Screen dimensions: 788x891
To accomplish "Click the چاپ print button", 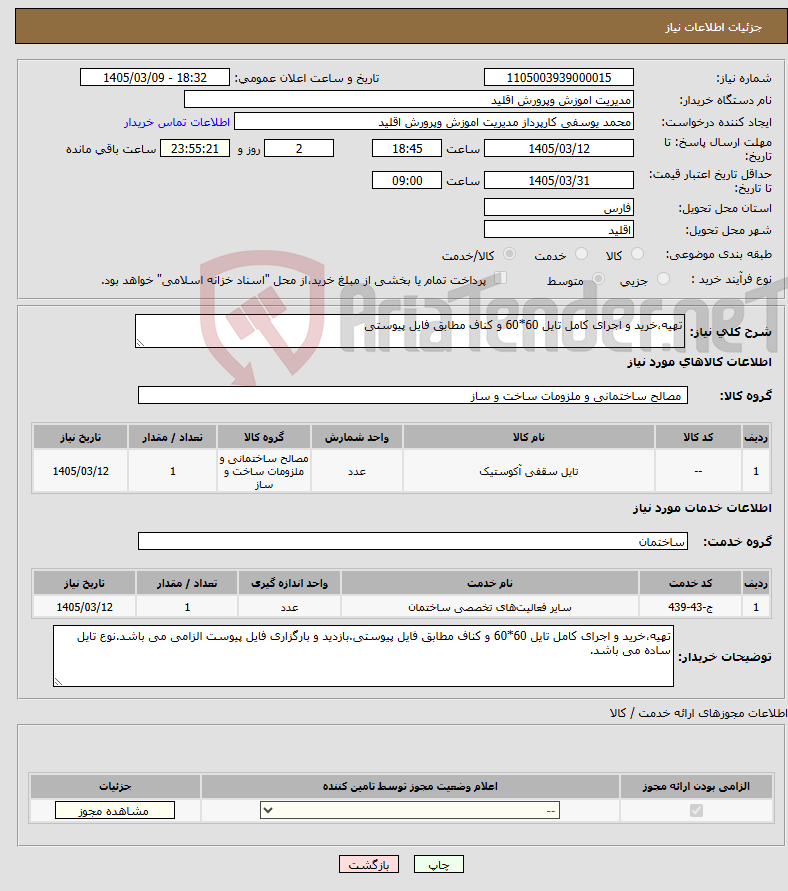I will pos(439,864).
